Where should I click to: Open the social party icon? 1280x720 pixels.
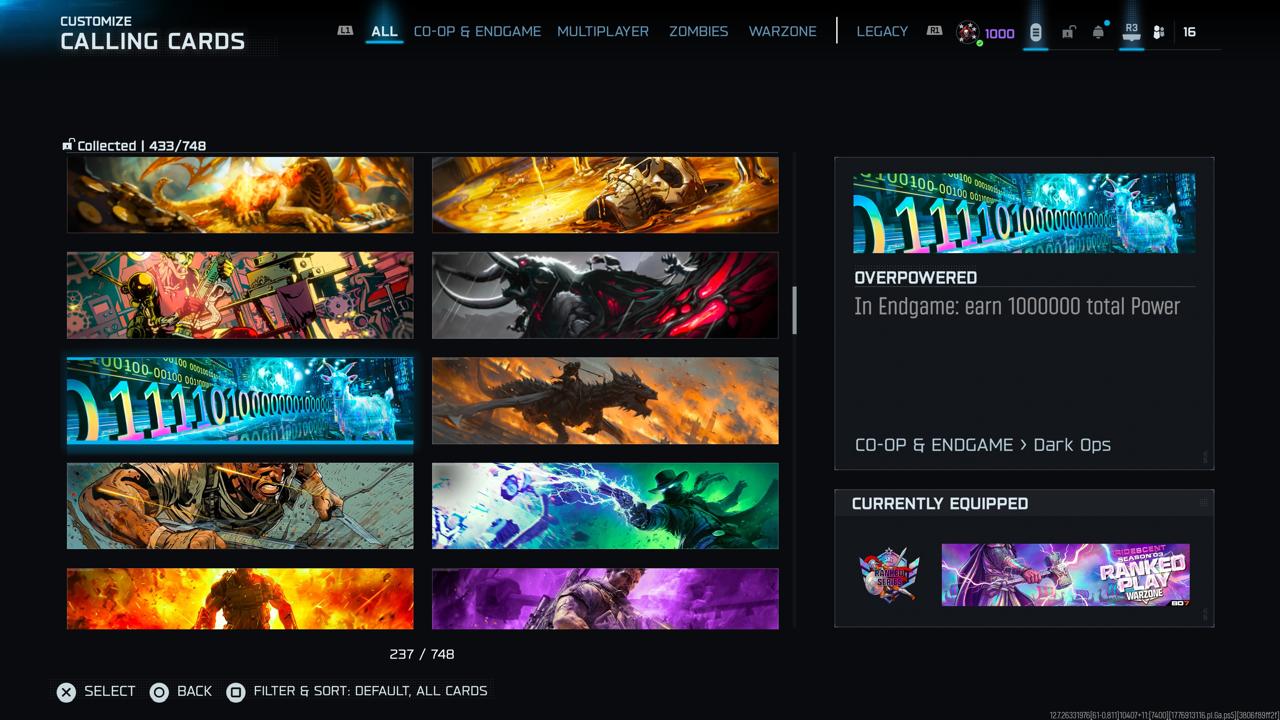tap(1159, 32)
